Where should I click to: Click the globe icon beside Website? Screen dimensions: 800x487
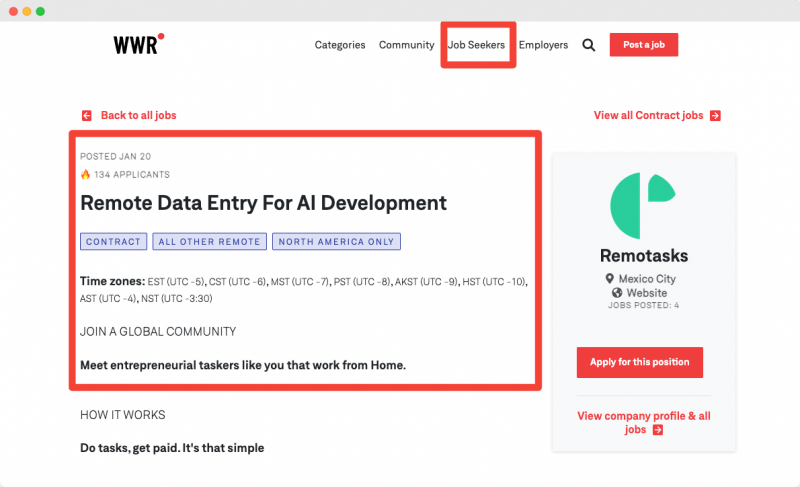coord(617,293)
